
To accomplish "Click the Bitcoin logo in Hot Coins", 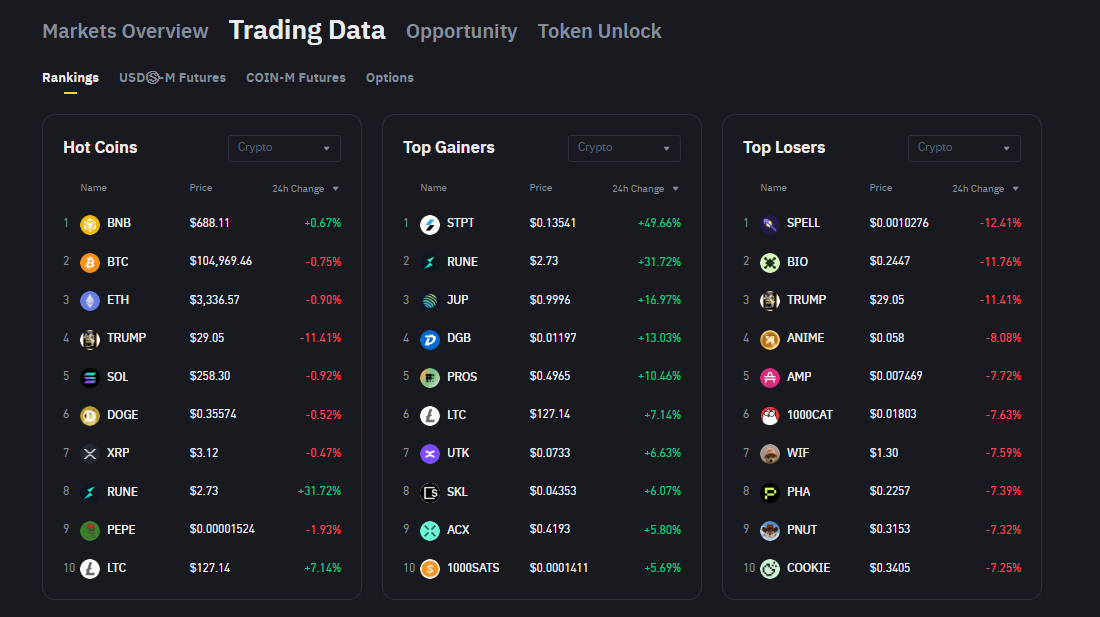I will 90,262.
